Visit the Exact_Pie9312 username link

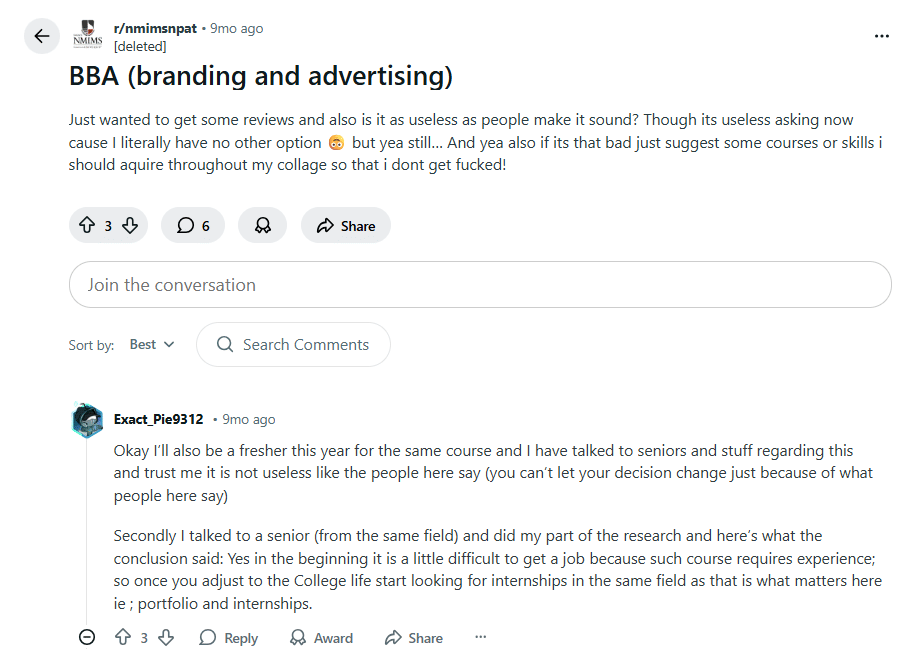pos(158,419)
